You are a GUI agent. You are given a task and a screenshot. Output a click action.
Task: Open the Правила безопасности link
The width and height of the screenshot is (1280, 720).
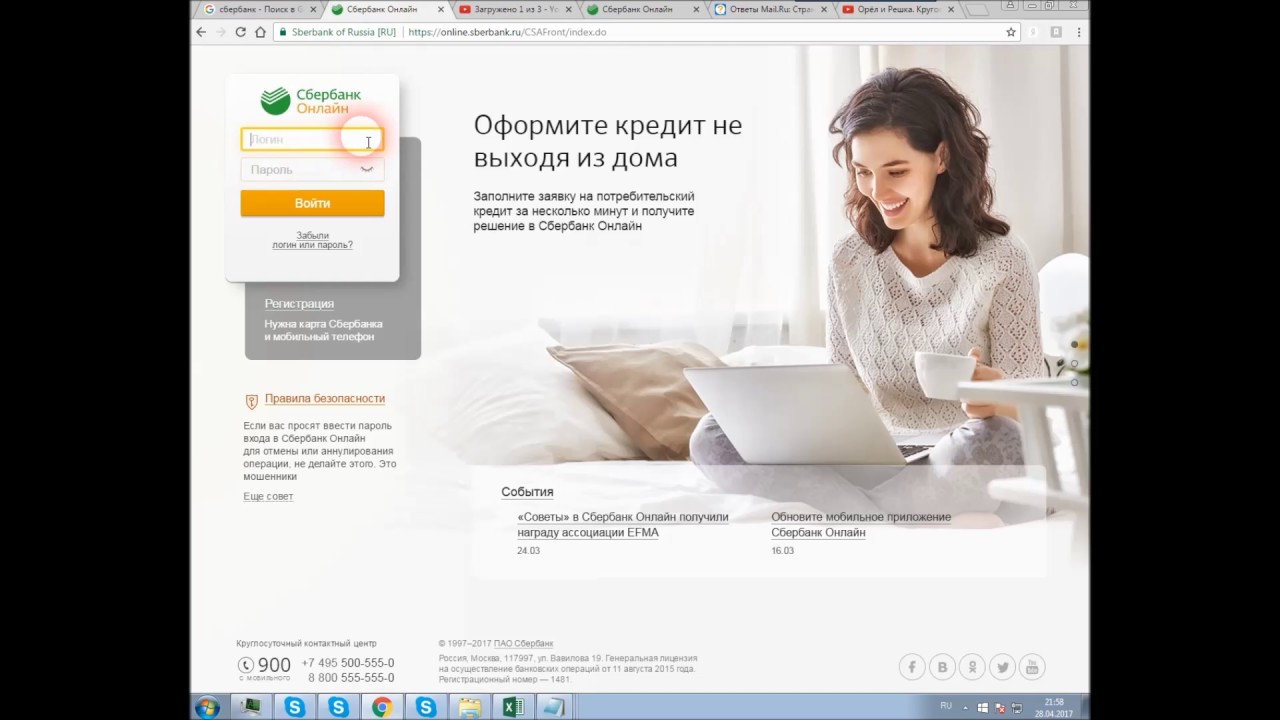(x=325, y=398)
